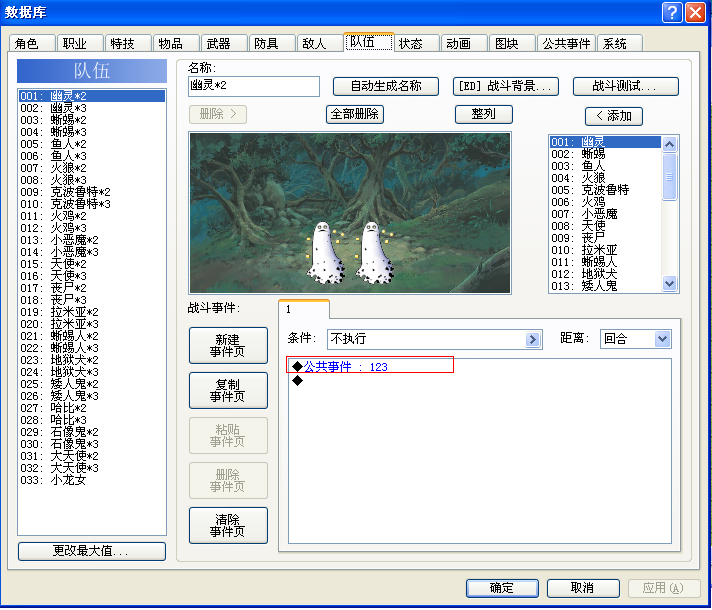This screenshot has height=610, width=712.
Task: Select enemy 013: 矮人鬼 in enemy list
Action: point(605,286)
